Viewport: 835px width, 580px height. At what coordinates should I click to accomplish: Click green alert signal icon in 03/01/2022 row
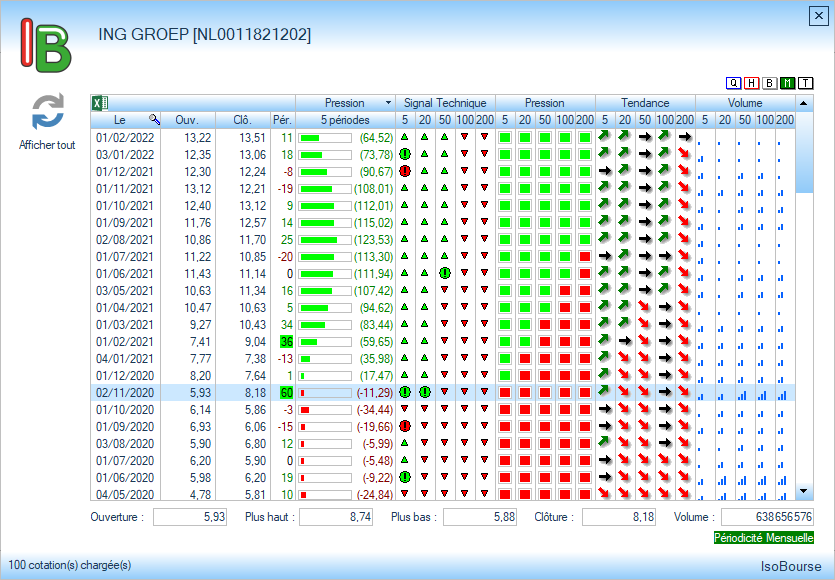[x=405, y=154]
